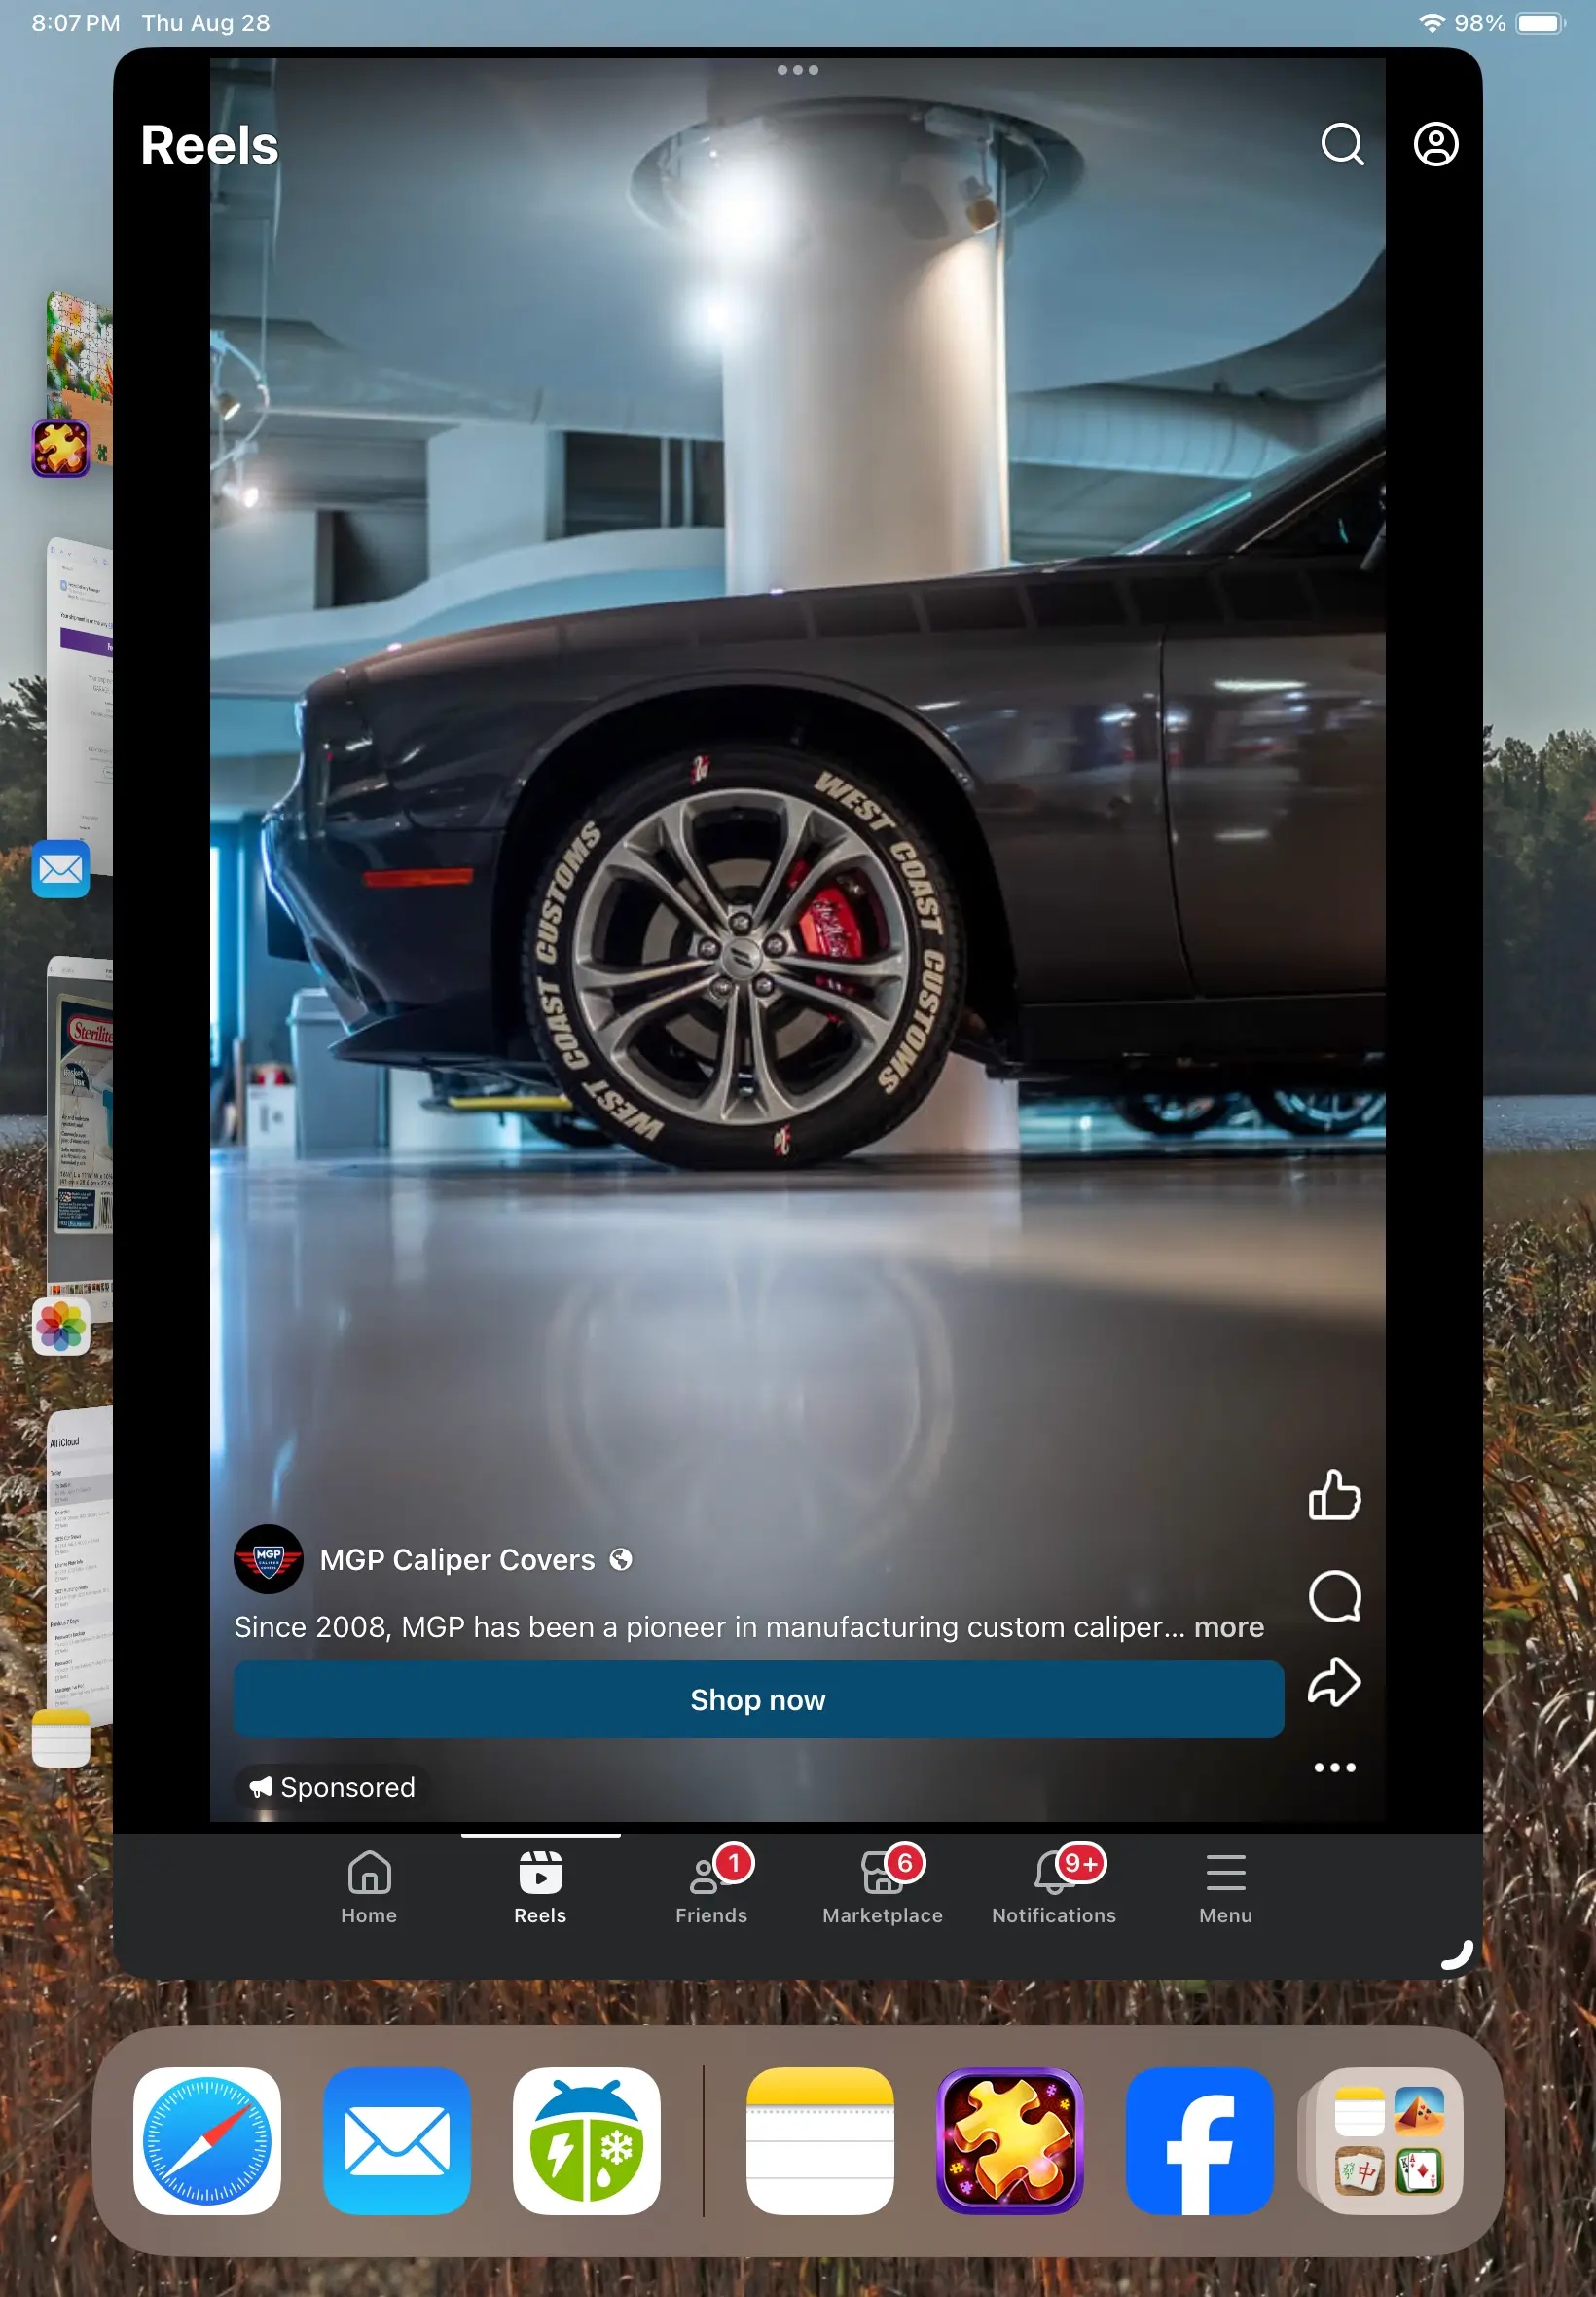Open the weather app in the dock
The width and height of the screenshot is (1596, 2297).
[x=586, y=2140]
